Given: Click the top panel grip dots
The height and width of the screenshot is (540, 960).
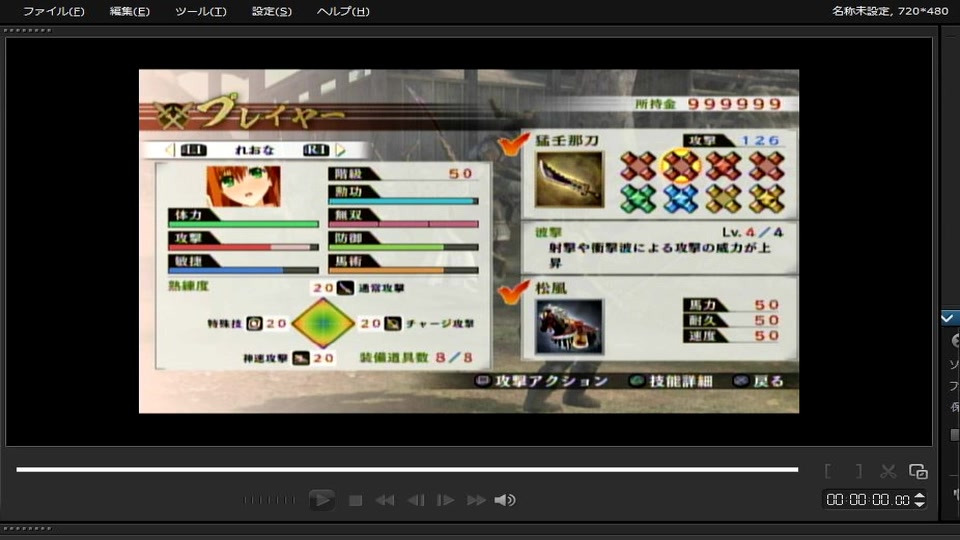Looking at the screenshot, I should tap(28, 30).
